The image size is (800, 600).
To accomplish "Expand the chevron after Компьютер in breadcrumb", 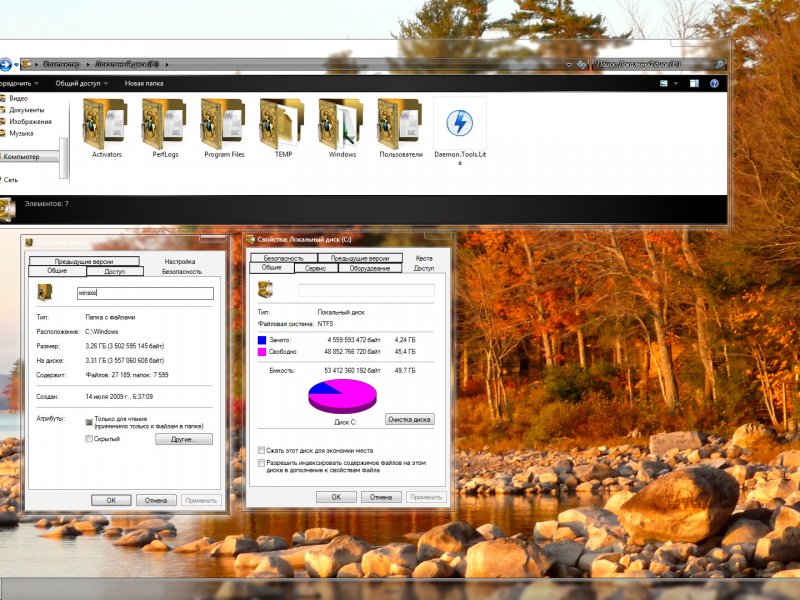I will tap(88, 64).
